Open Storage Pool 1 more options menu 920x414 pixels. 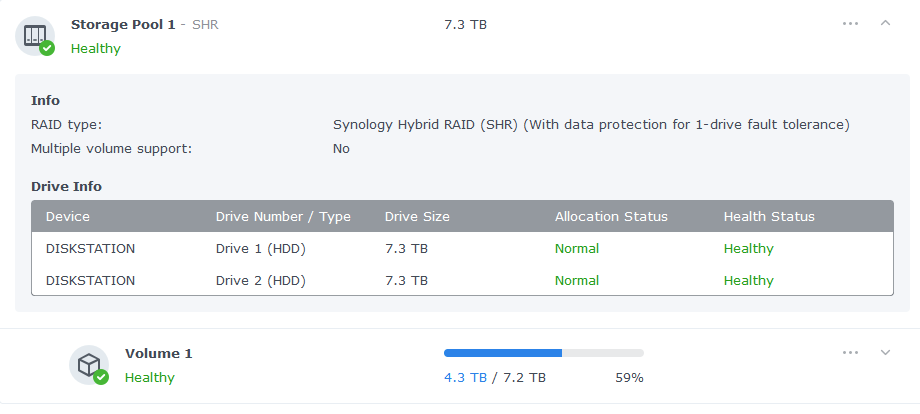pyautogui.click(x=850, y=23)
